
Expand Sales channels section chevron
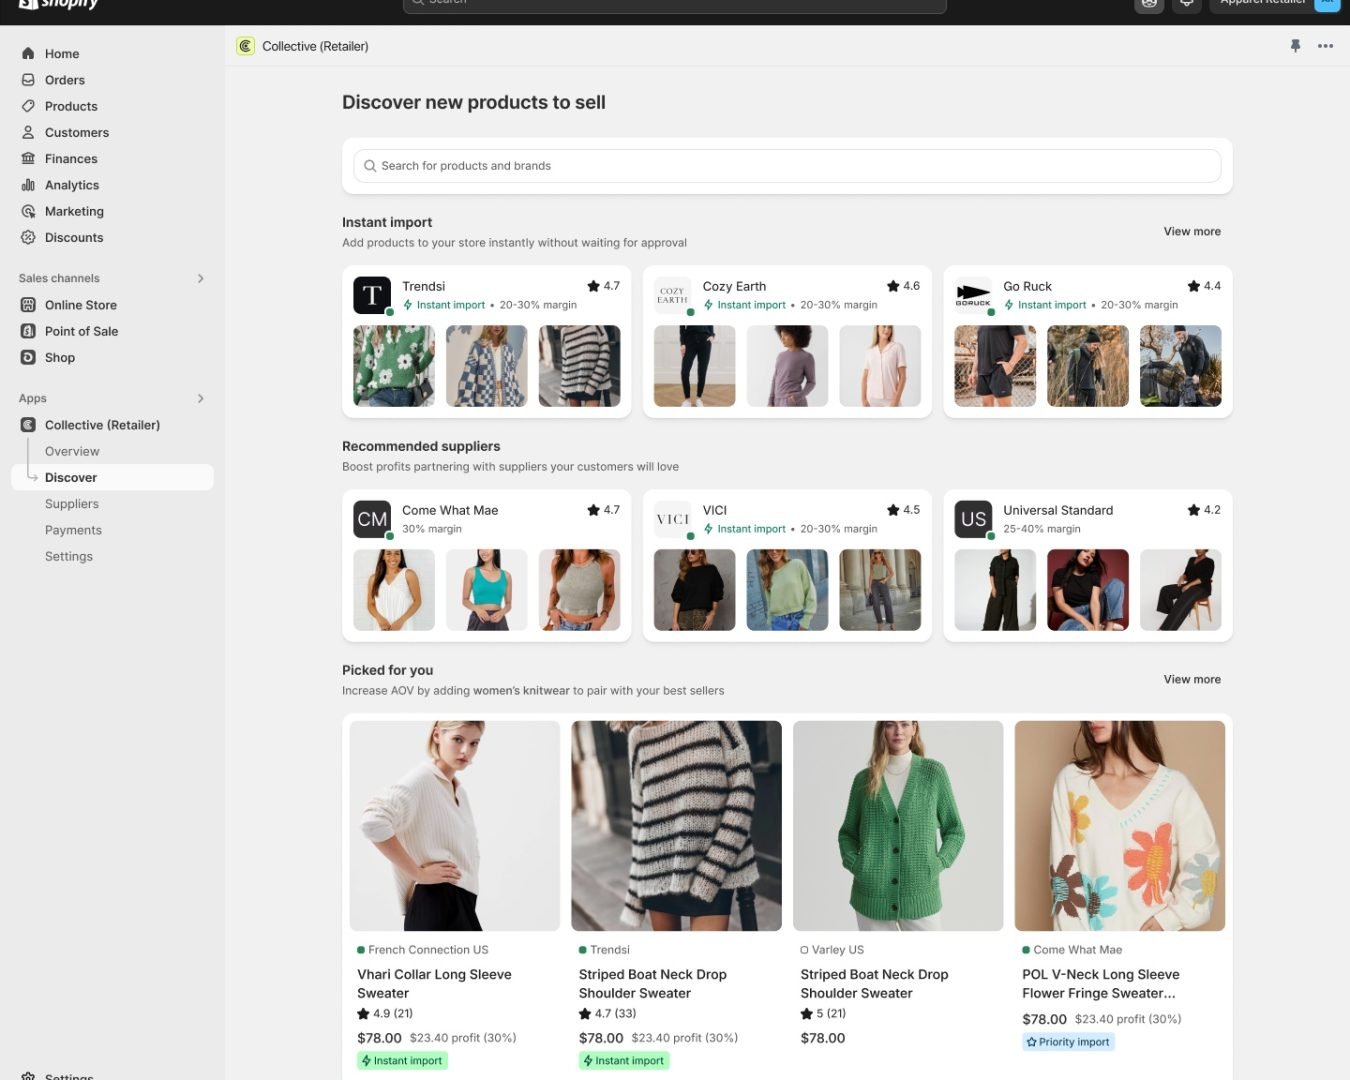tap(201, 278)
